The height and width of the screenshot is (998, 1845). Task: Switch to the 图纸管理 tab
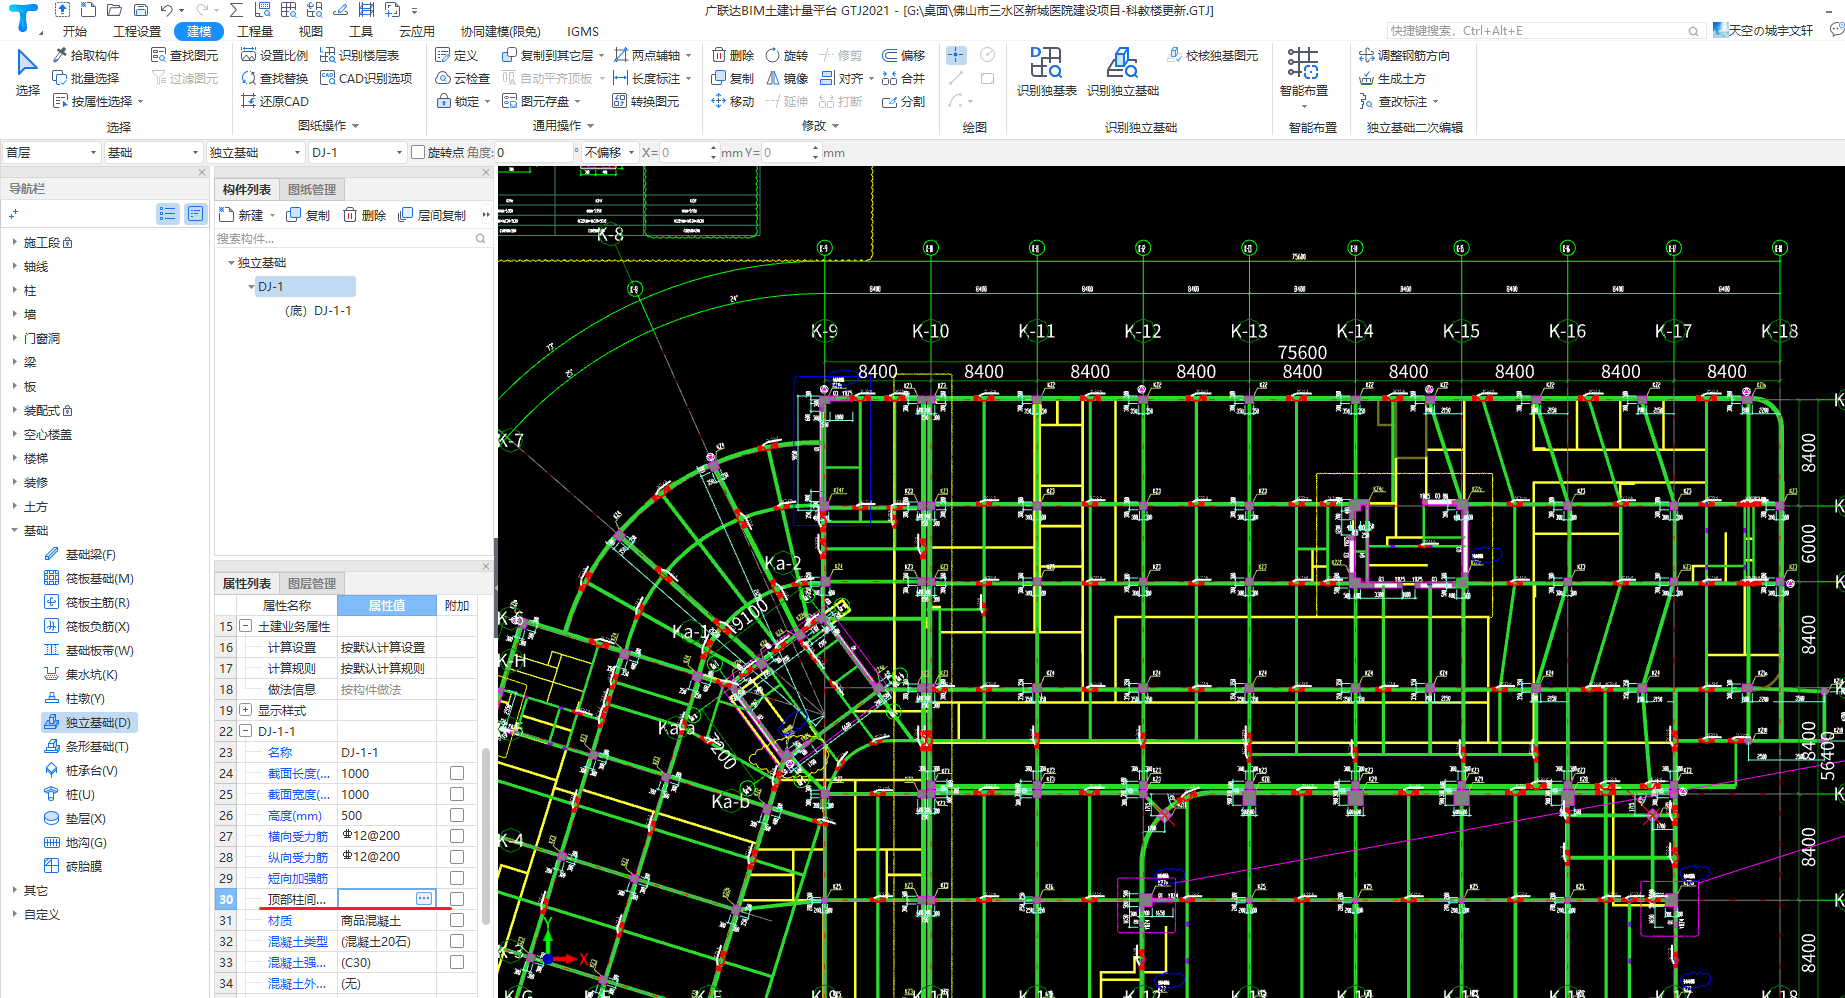point(312,189)
